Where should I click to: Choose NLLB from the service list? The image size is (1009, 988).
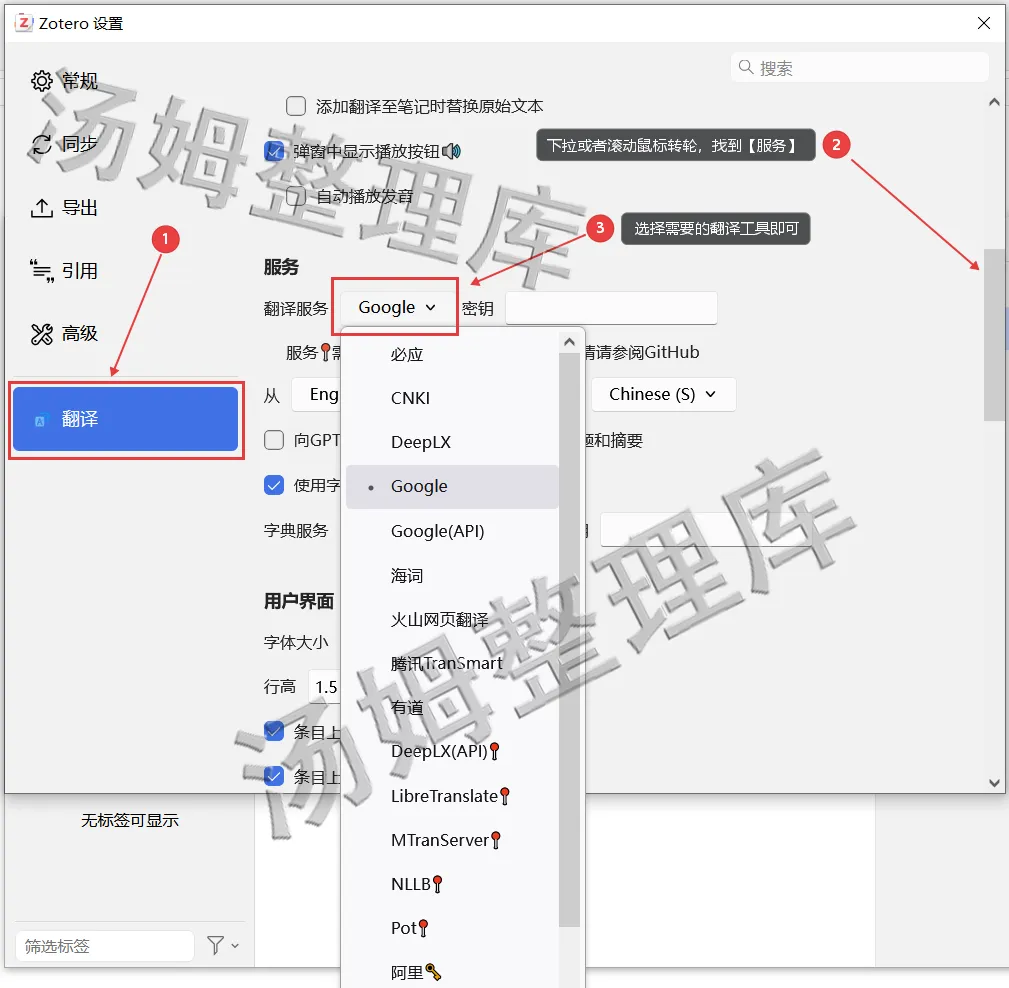[452, 884]
